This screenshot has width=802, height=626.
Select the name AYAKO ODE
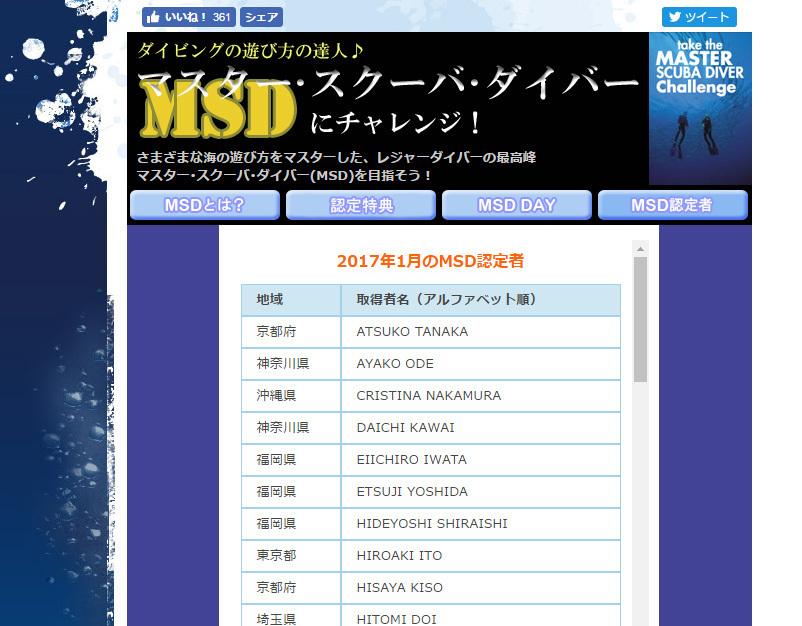tap(395, 364)
